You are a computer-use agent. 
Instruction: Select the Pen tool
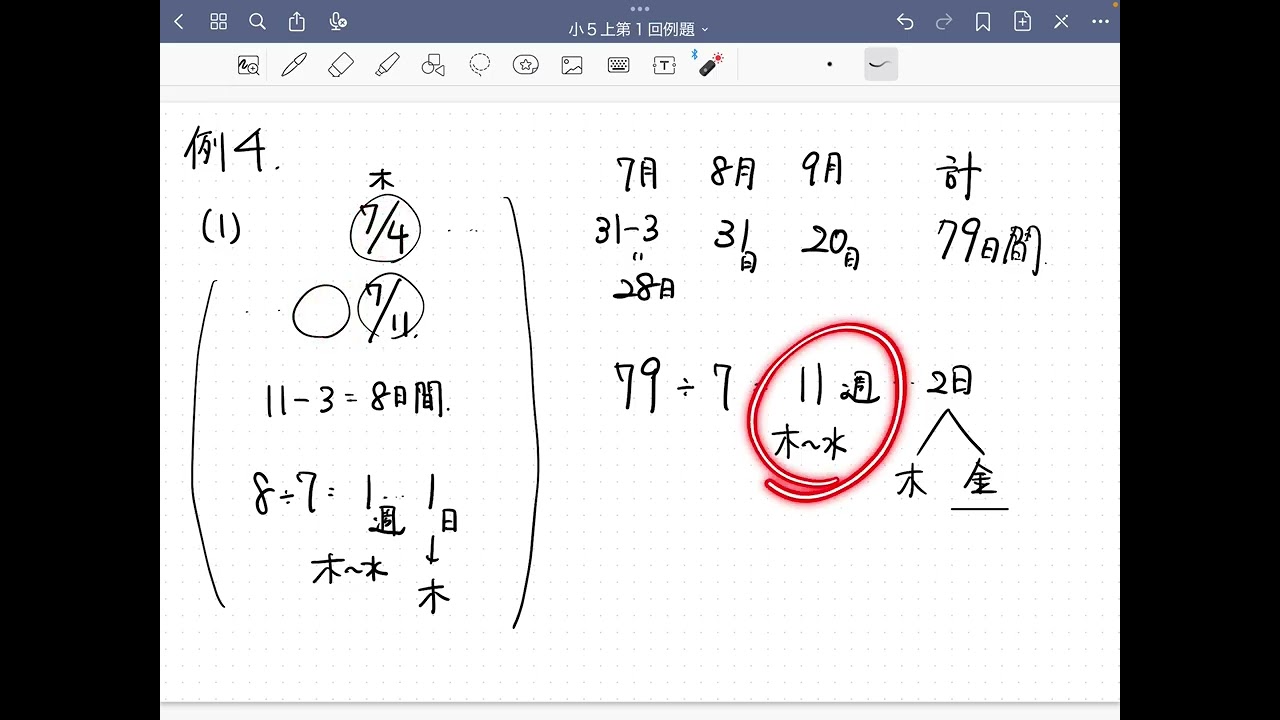(294, 65)
